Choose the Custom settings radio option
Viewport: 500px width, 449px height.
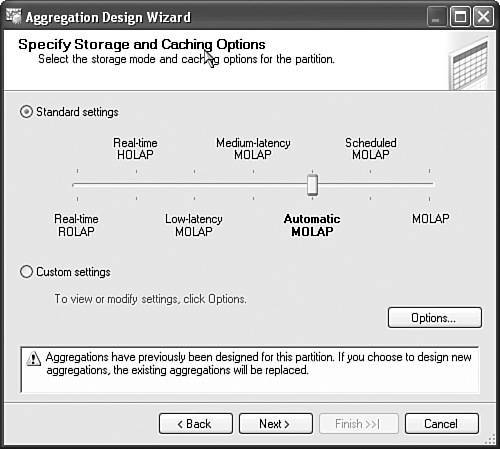coord(26,272)
